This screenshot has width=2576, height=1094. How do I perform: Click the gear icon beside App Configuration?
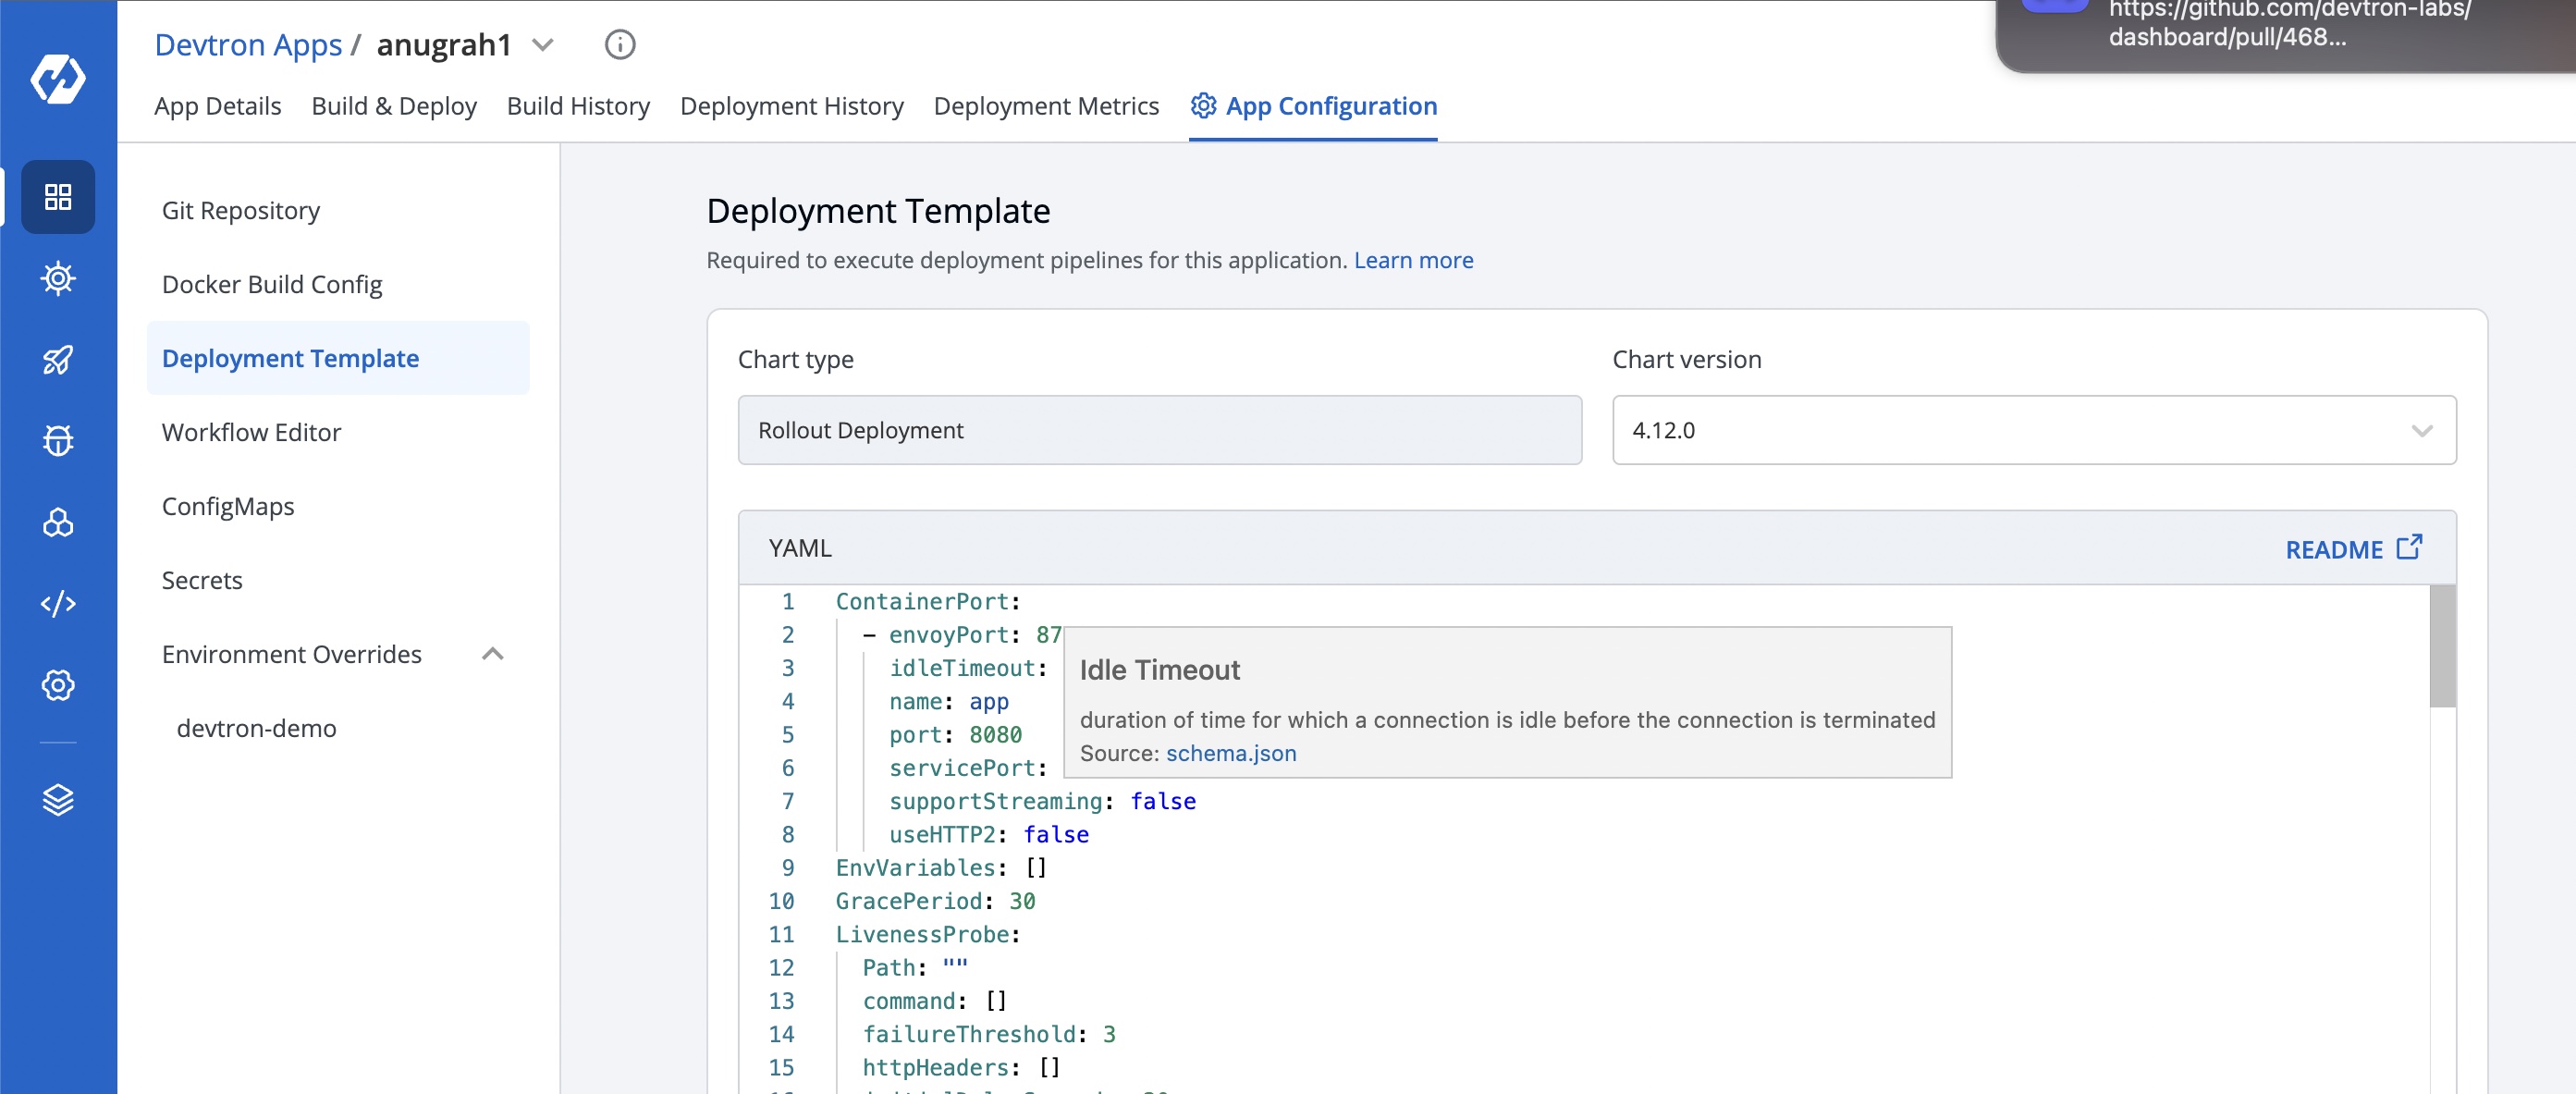tap(1203, 106)
